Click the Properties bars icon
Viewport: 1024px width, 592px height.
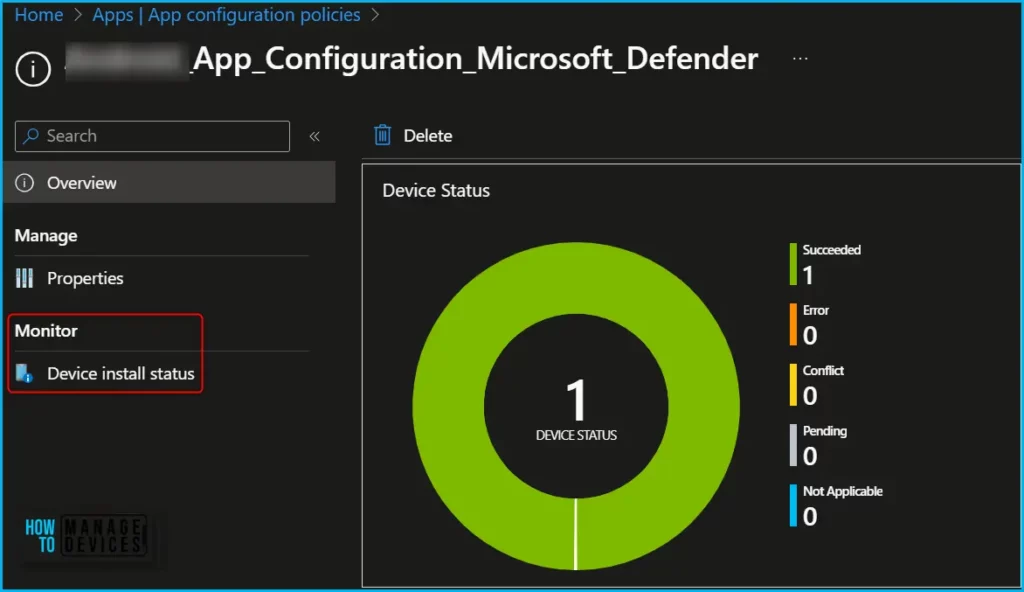(x=24, y=278)
